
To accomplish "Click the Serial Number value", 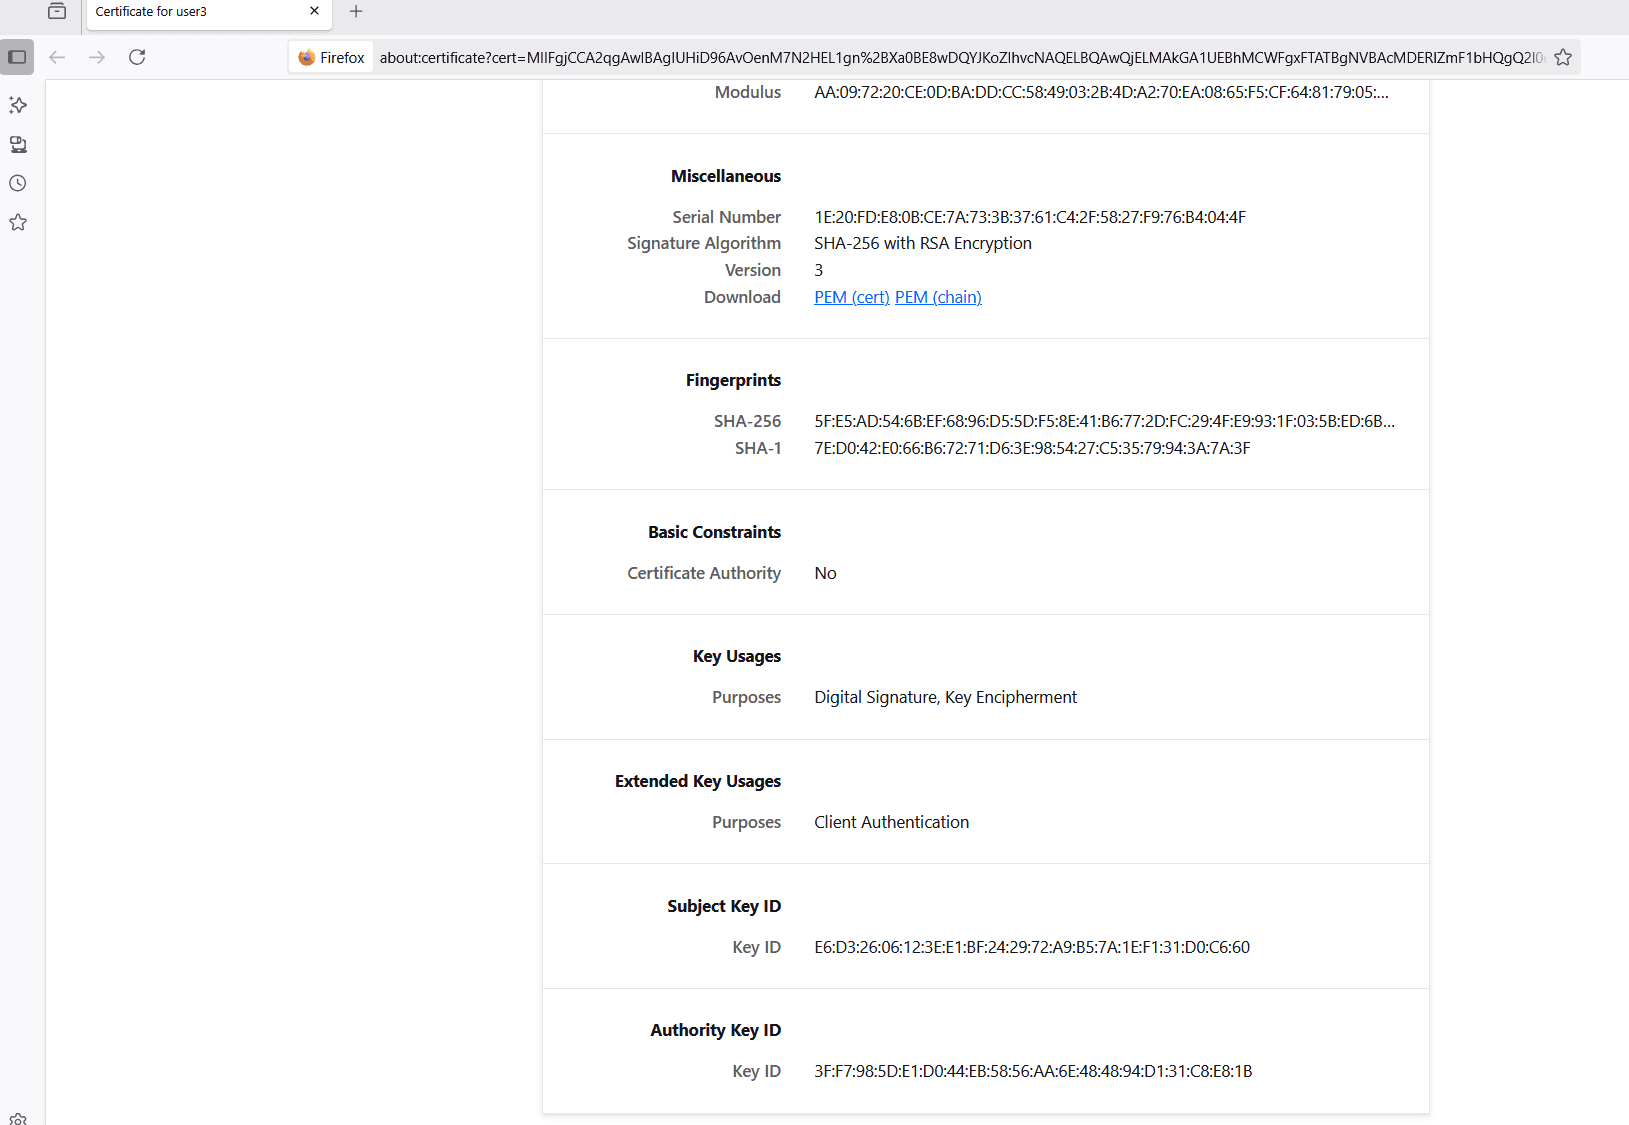I will (x=1030, y=217).
